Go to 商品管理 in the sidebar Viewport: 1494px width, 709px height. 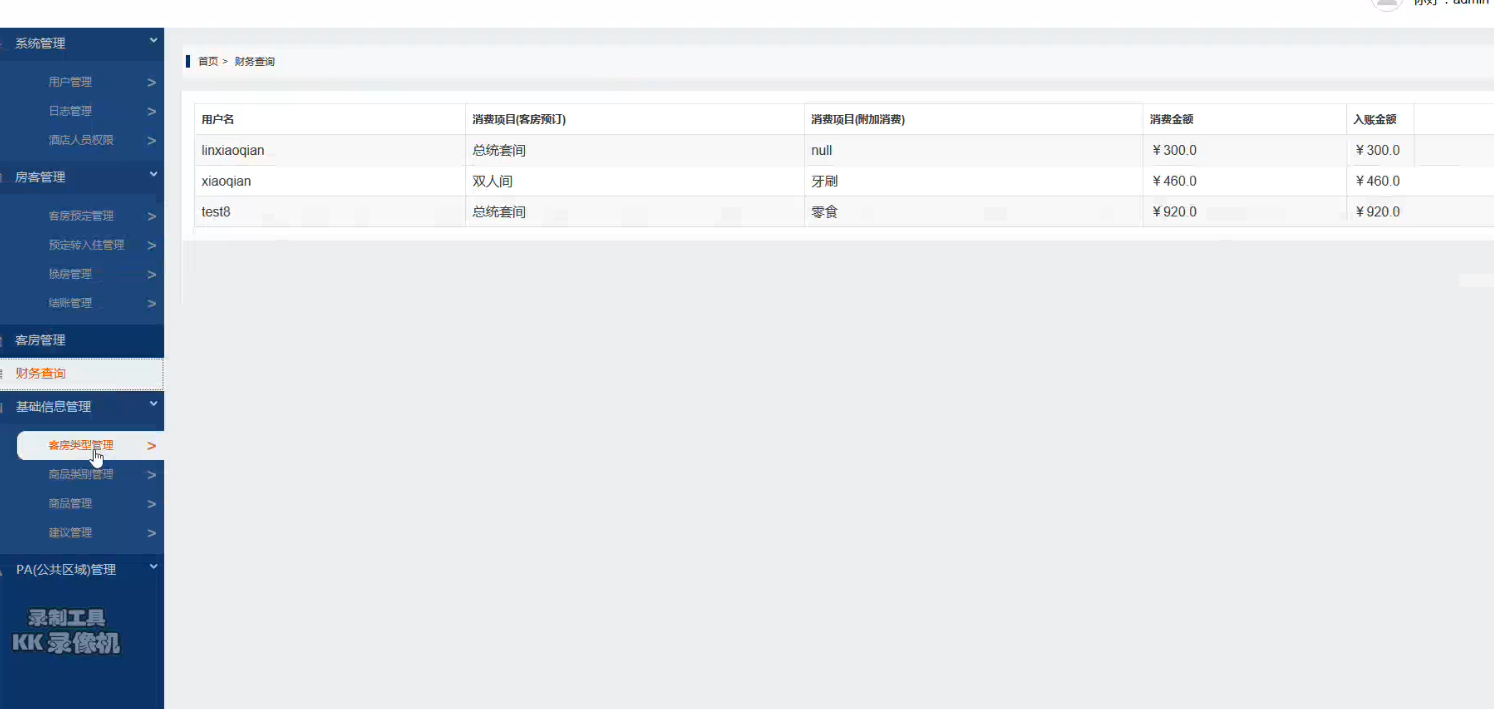[x=70, y=504]
